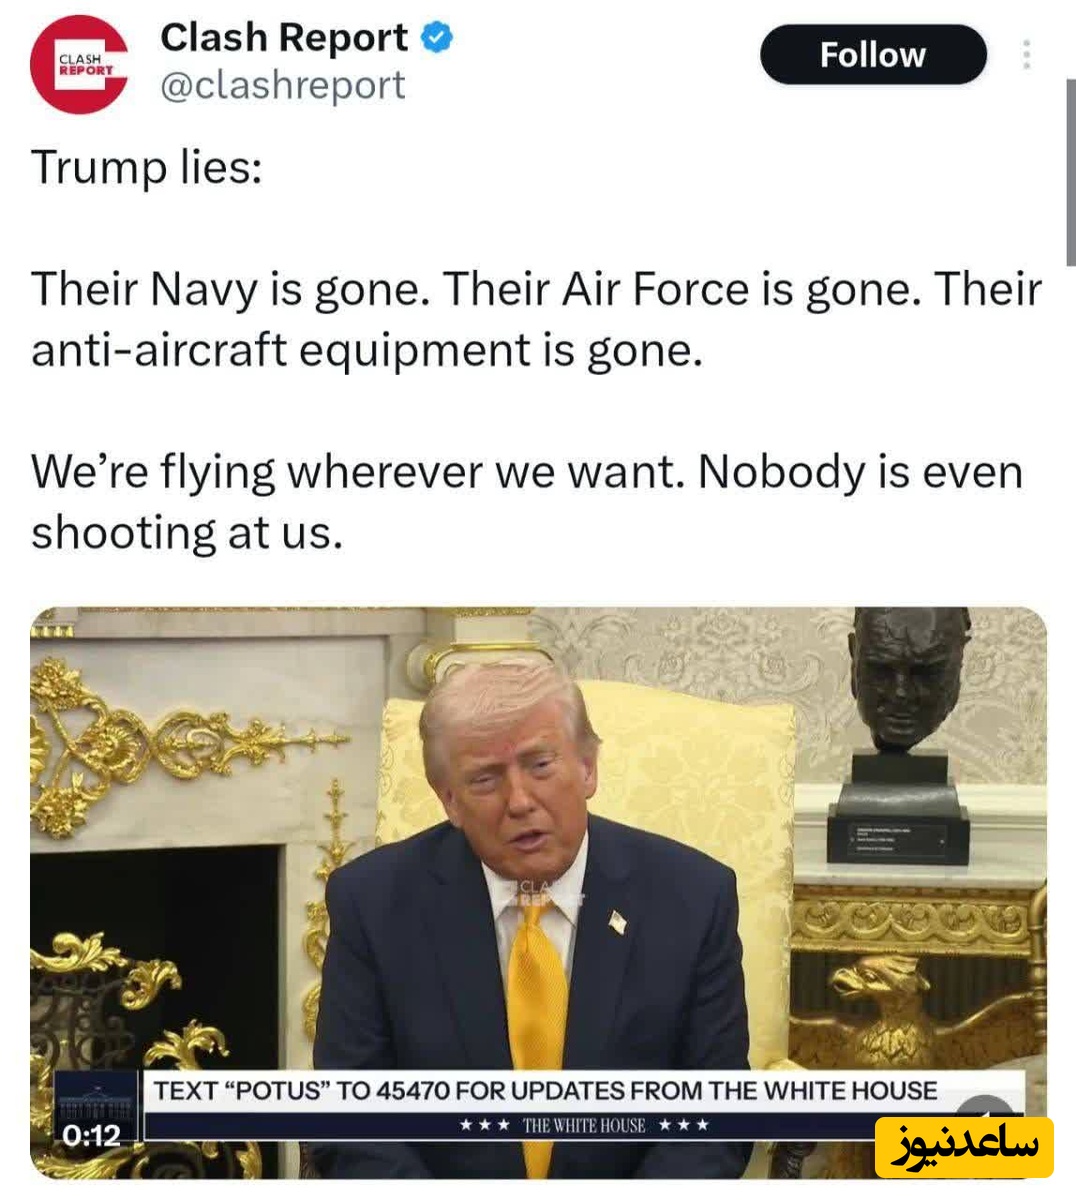This screenshot has width=1076, height=1200.
Task: Click the TEXT "POTUS" TO 45470 banner
Action: click(545, 1090)
